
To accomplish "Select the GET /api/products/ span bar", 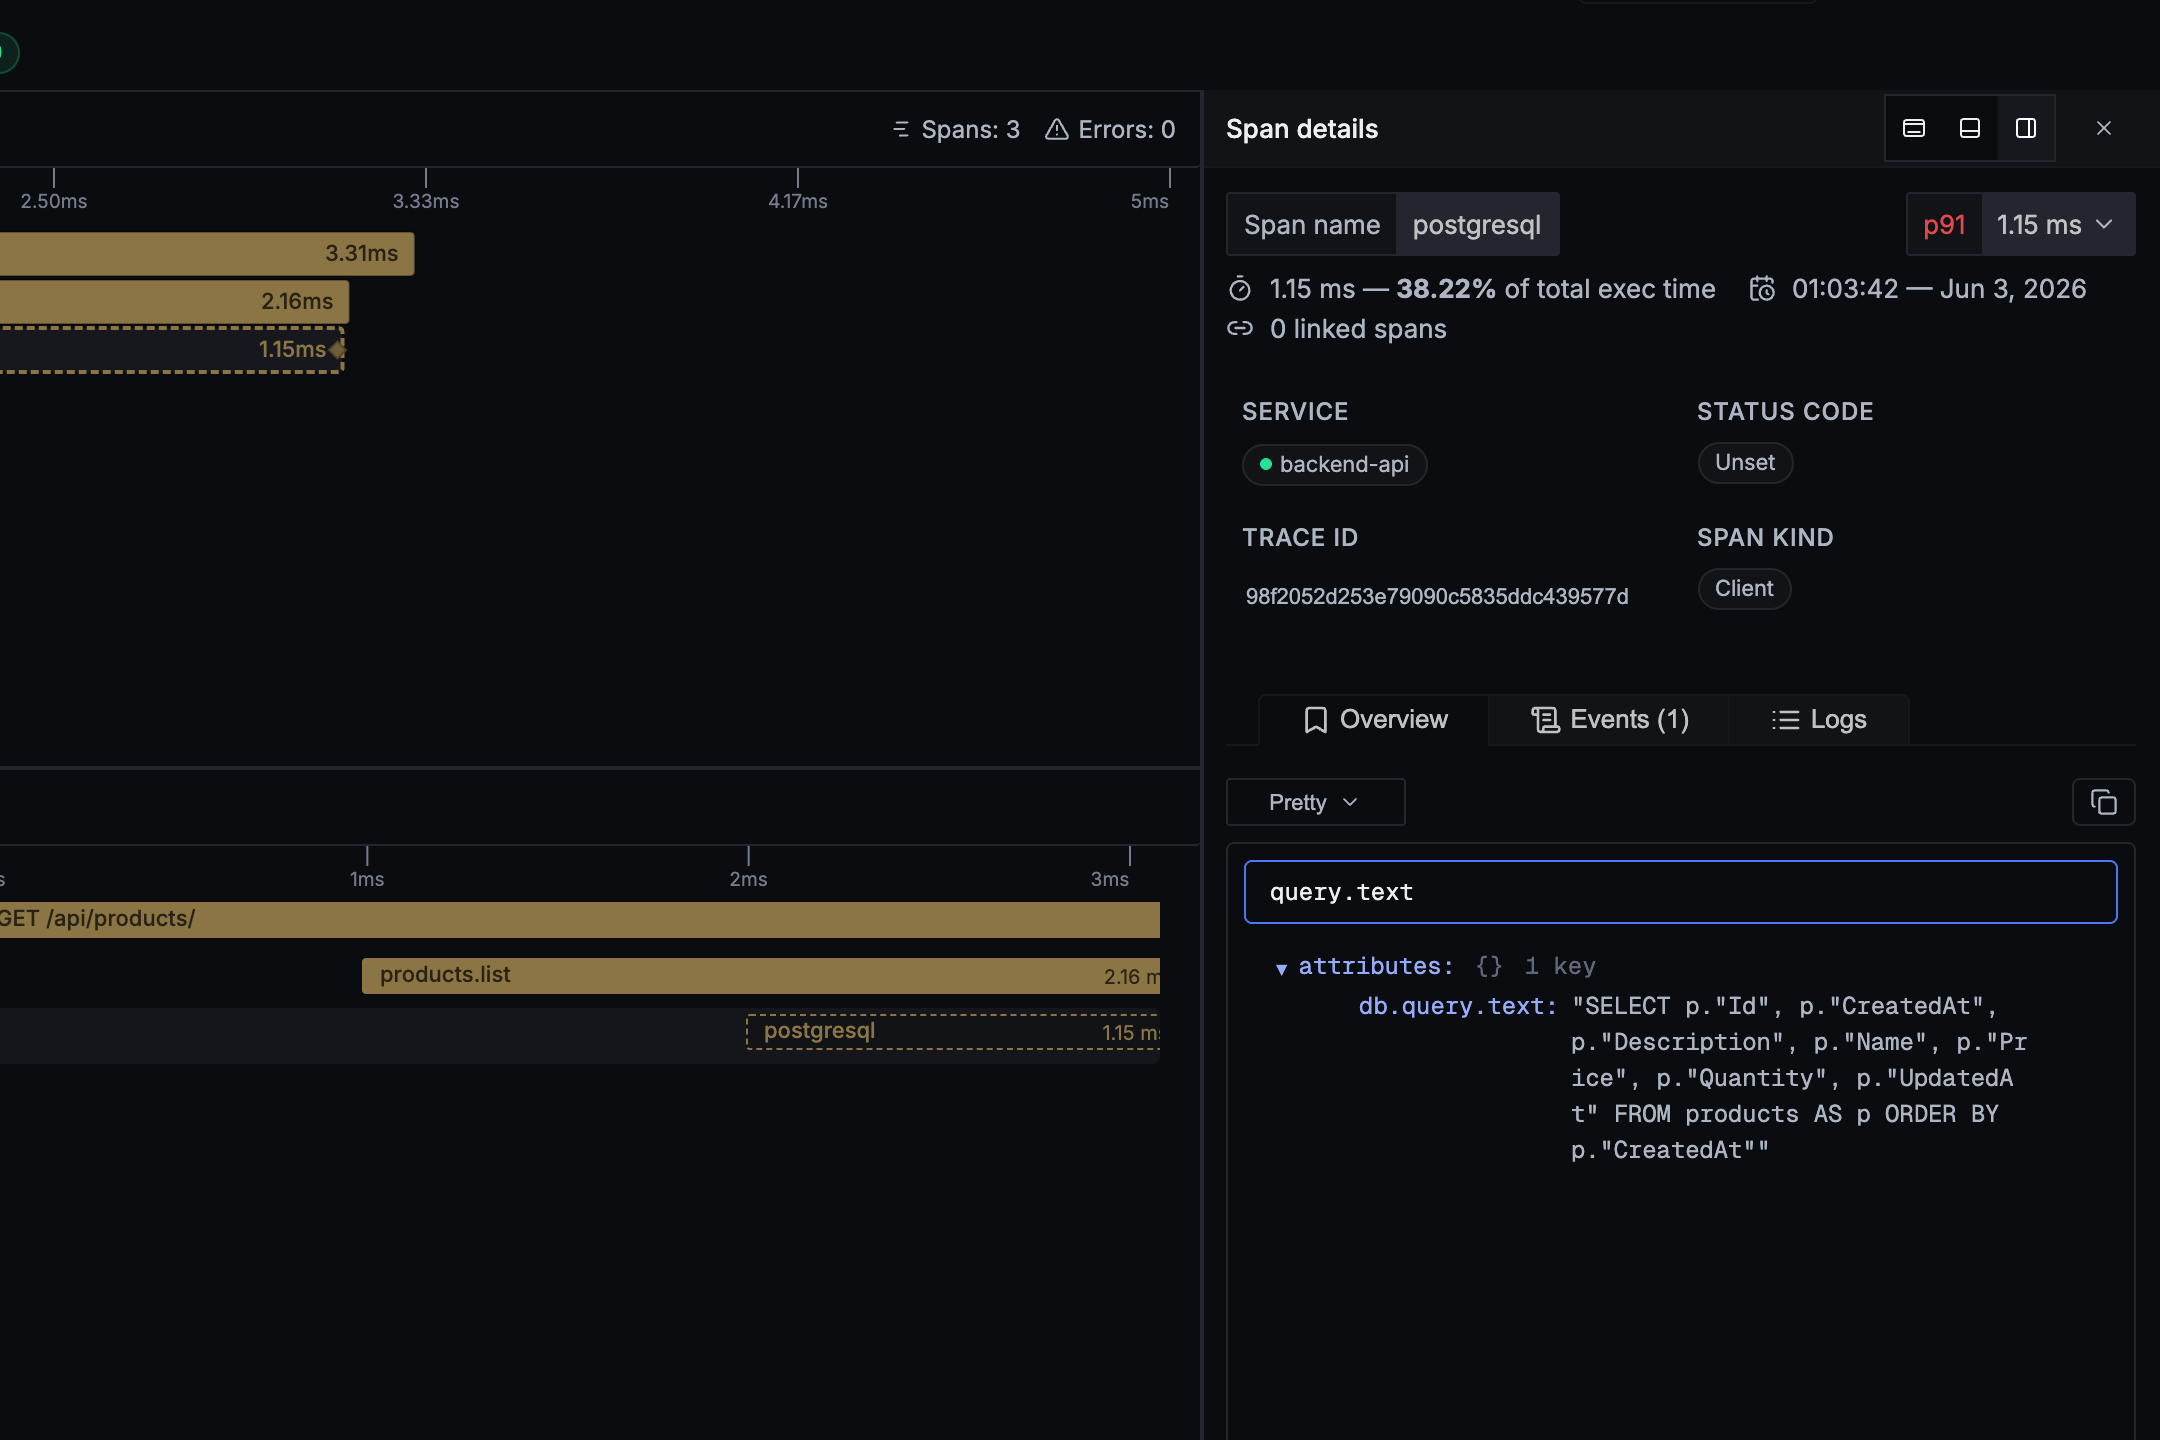I will click(580, 920).
